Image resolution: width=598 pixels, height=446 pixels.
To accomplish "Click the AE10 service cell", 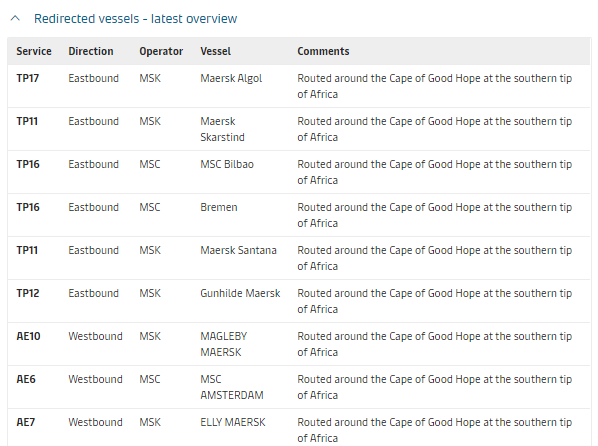I will pos(28,336).
